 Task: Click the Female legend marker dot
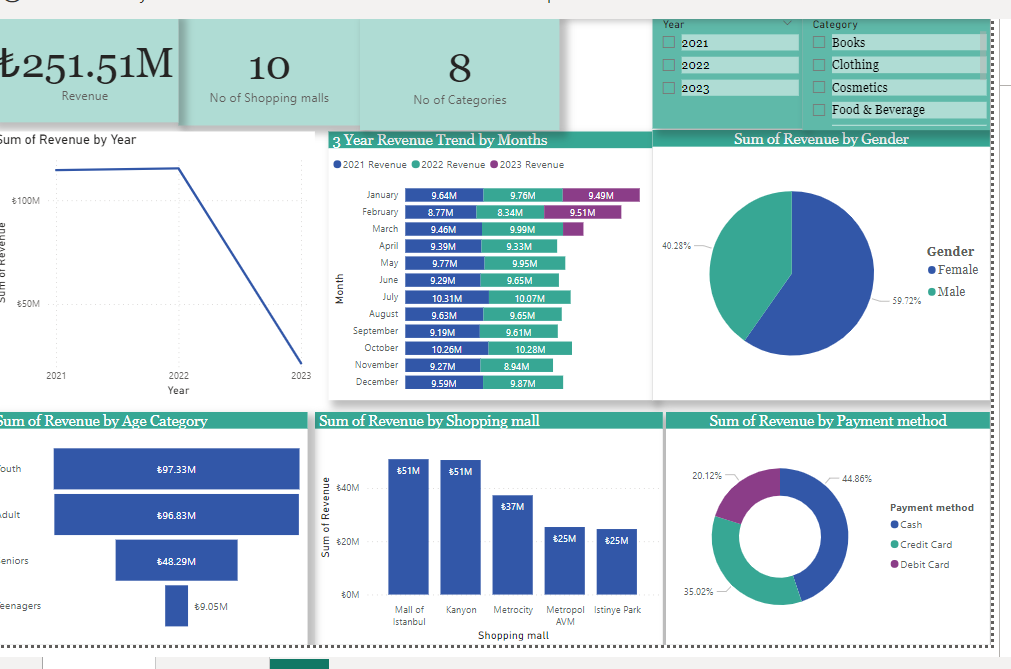932,270
